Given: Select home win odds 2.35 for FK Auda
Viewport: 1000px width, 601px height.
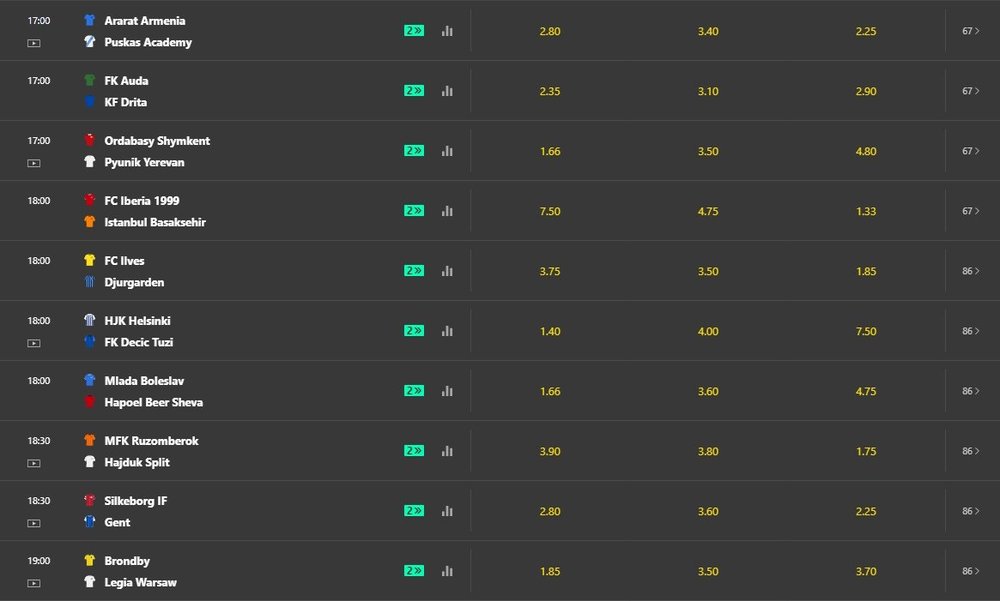Looking at the screenshot, I should [550, 91].
